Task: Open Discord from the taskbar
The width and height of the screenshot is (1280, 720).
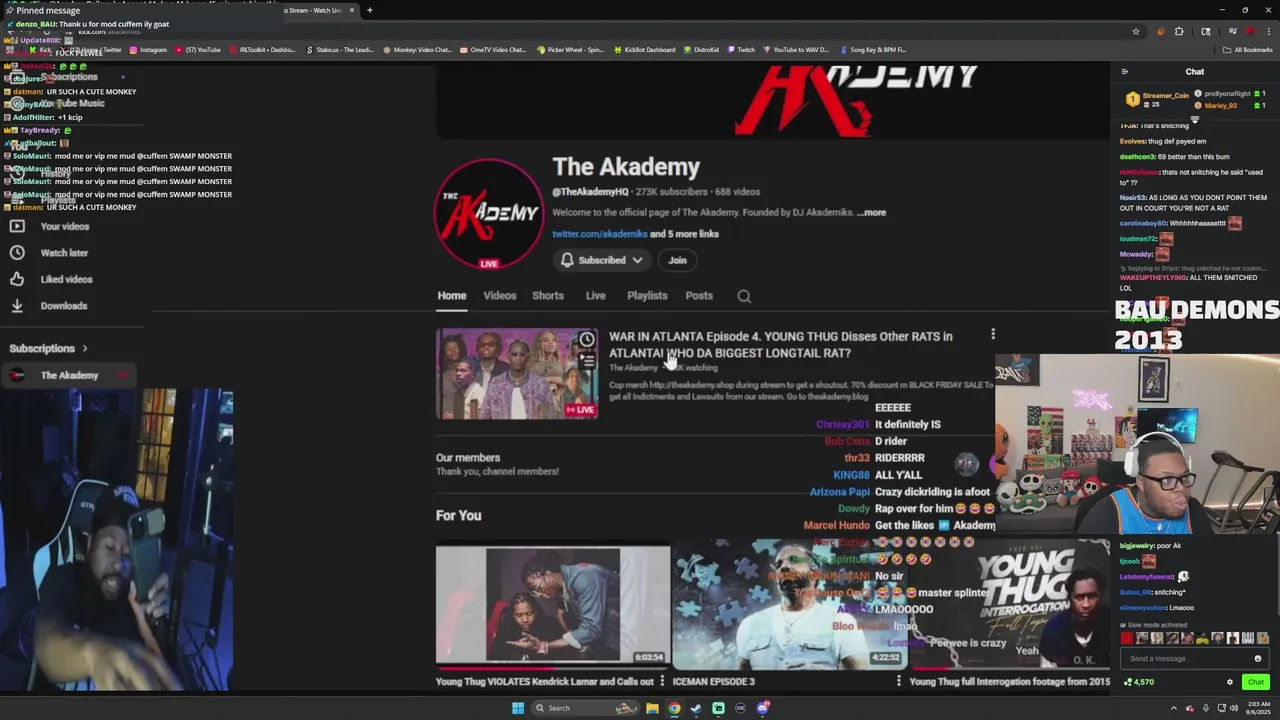Action: [x=762, y=708]
